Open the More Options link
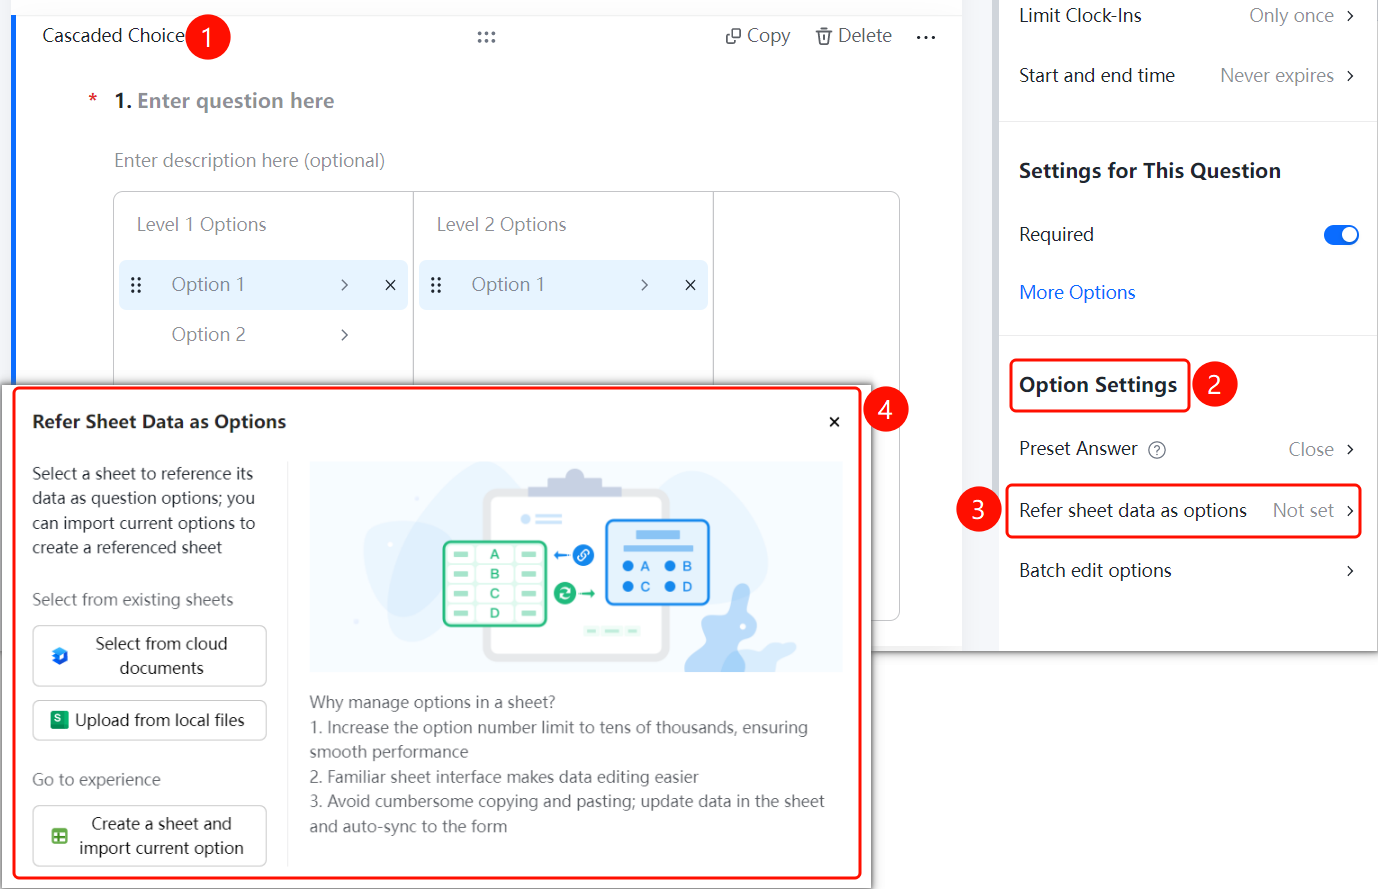Image resolution: width=1378 pixels, height=889 pixels. click(1077, 292)
